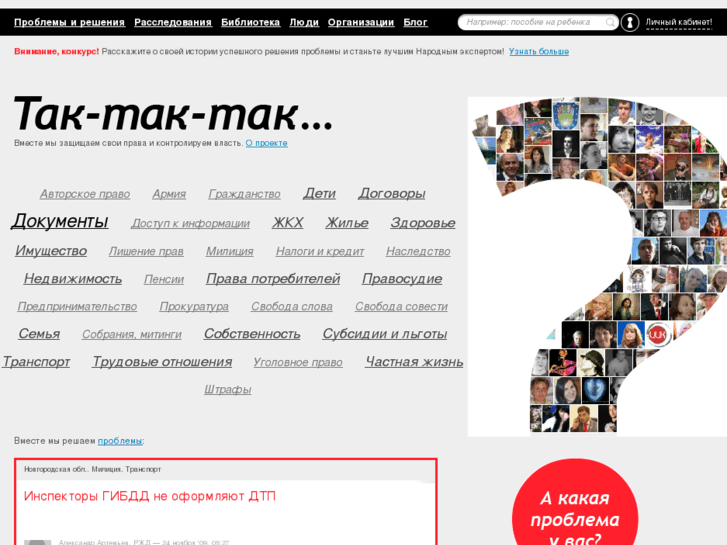Open 'Проблемы и решения' menu item
Viewport: 727px width, 545px height.
pyautogui.click(x=70, y=22)
